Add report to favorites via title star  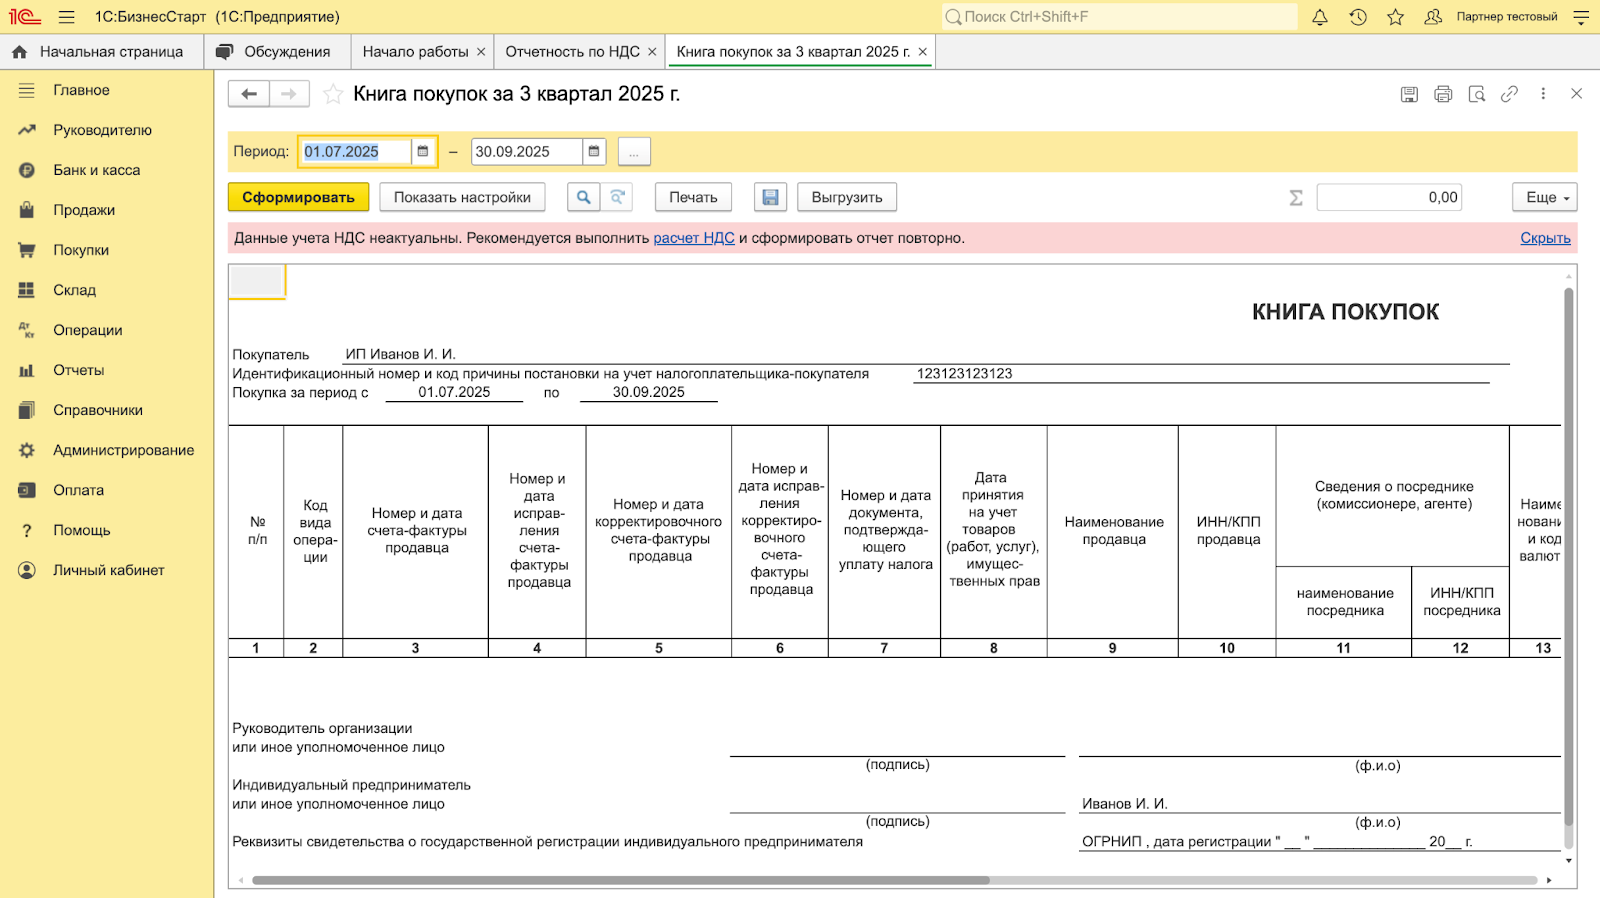point(334,94)
